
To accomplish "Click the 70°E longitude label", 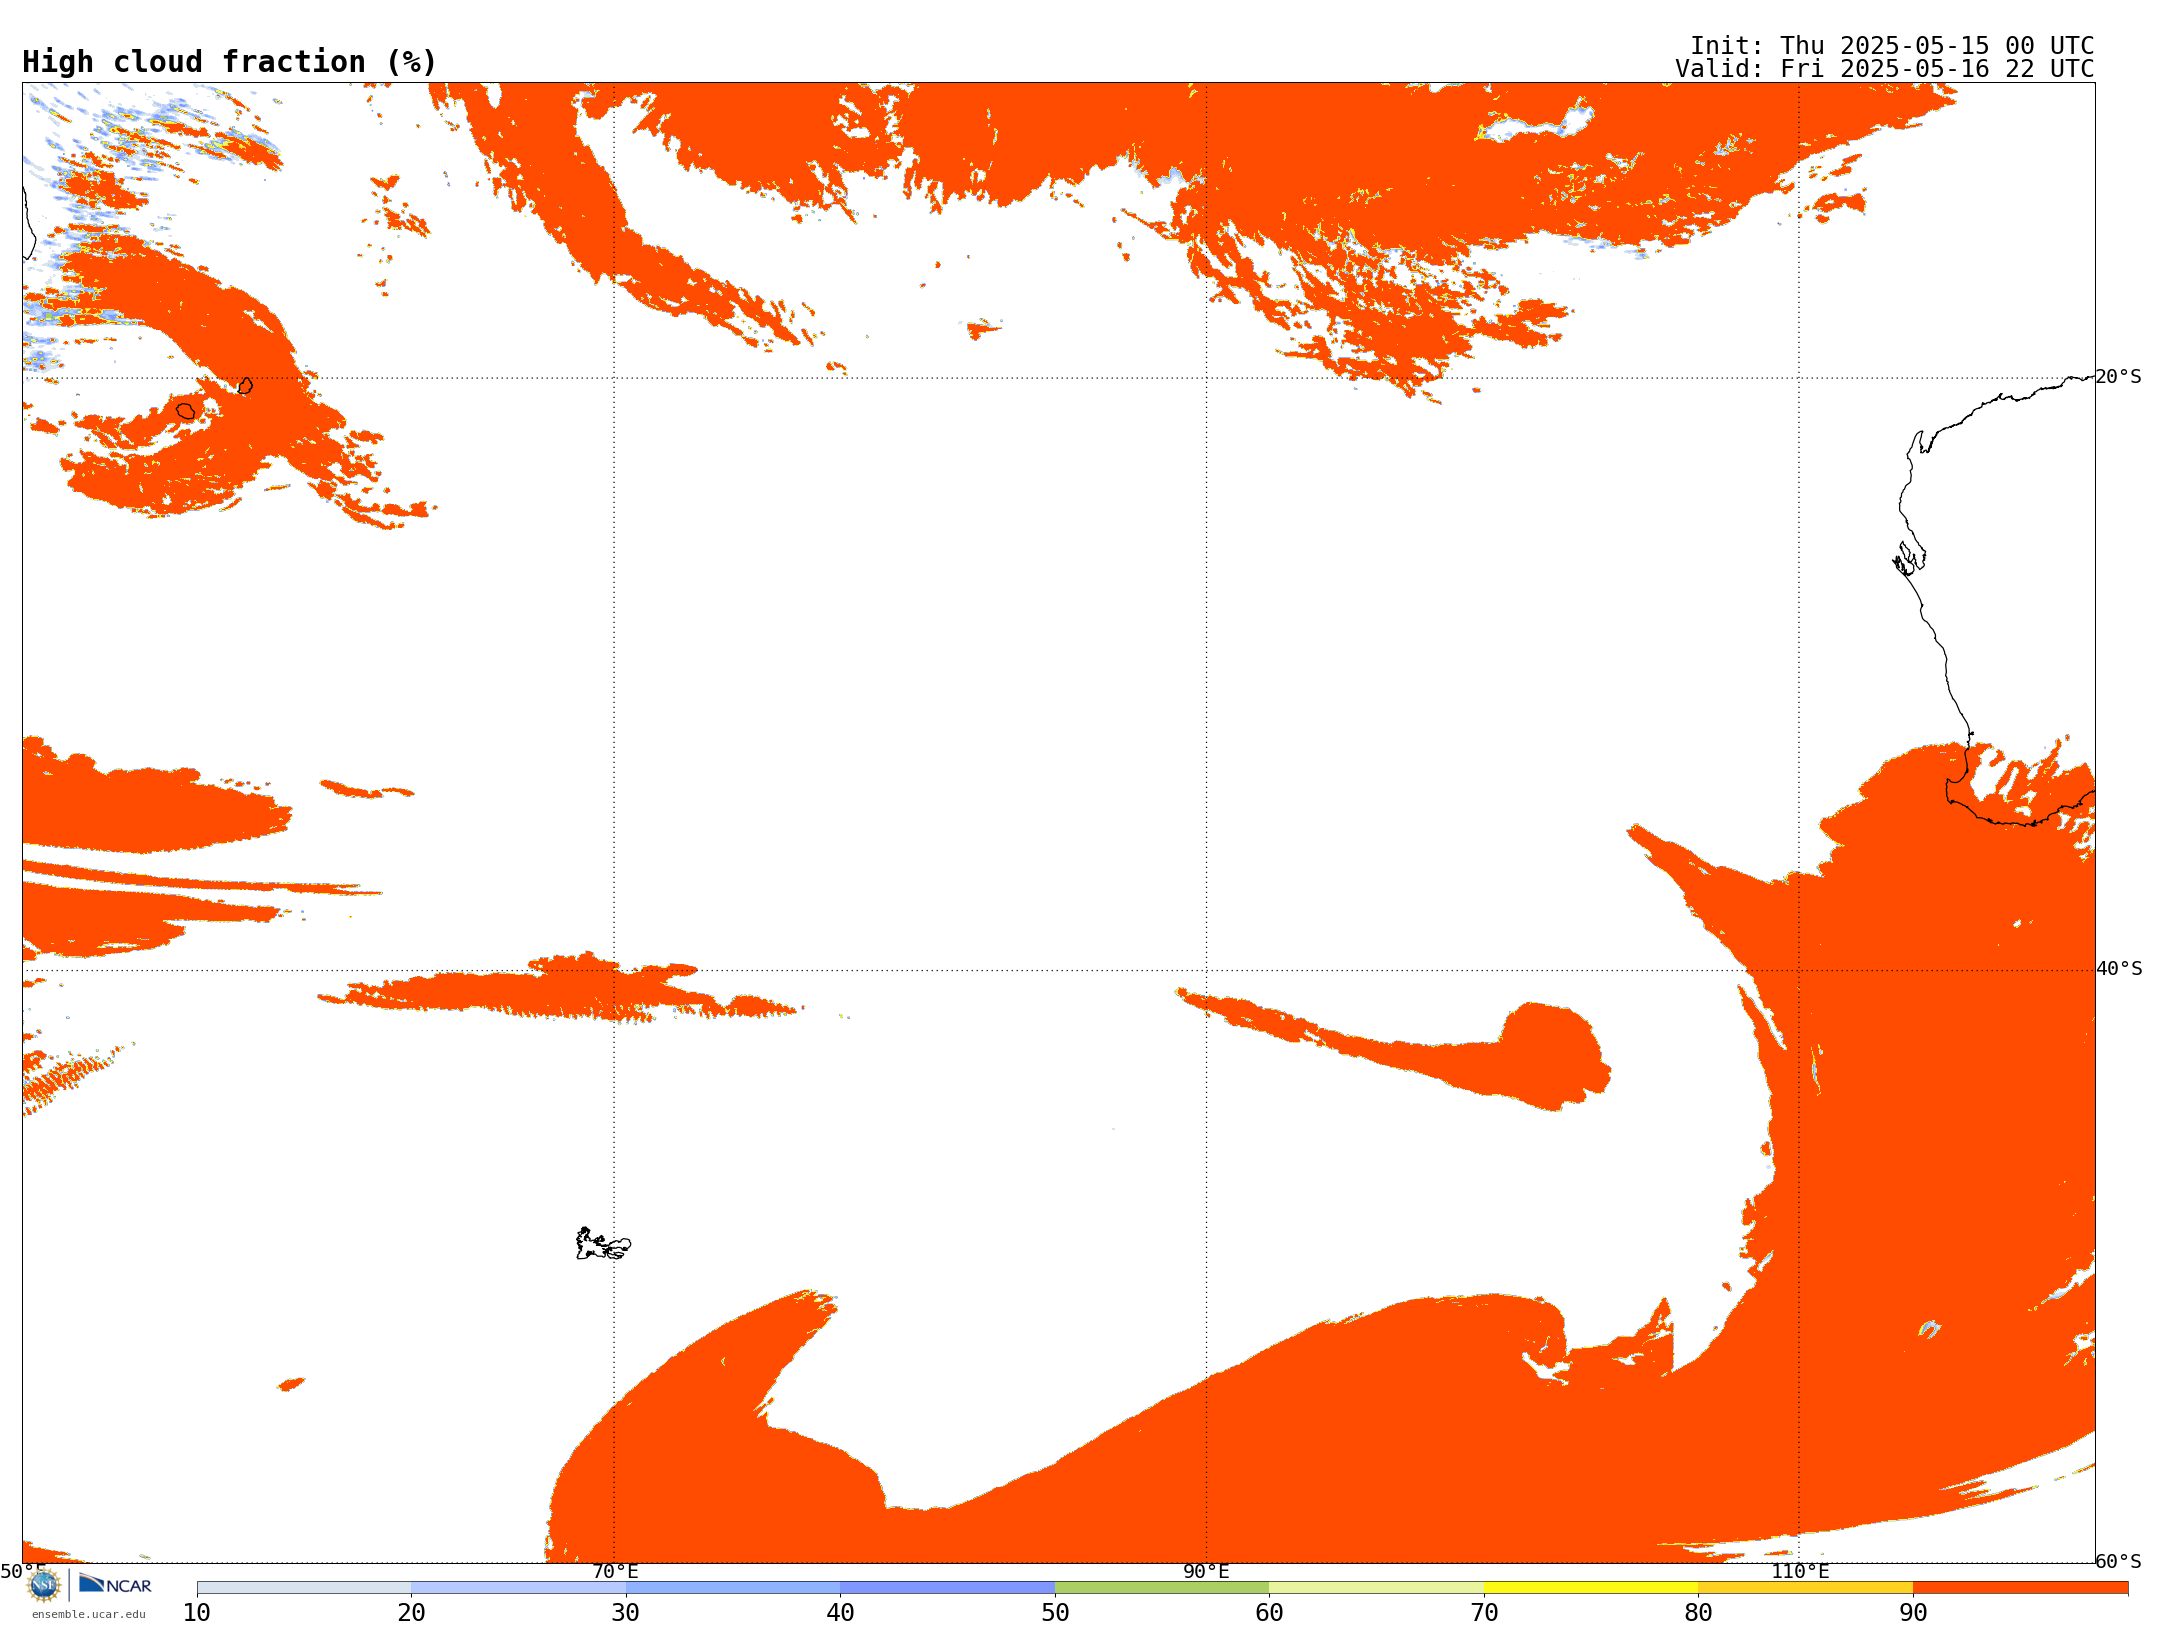I will pyautogui.click(x=615, y=1571).
